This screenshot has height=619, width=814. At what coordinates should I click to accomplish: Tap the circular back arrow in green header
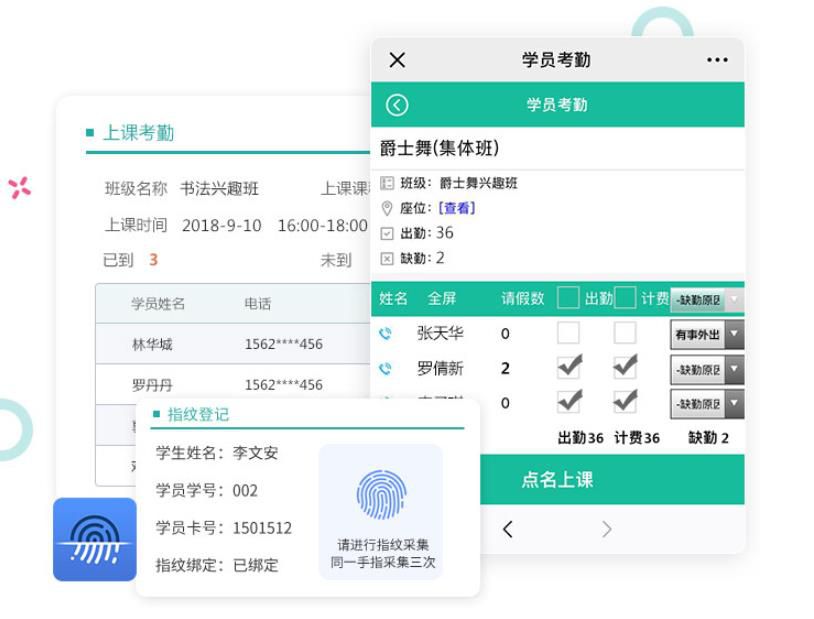tap(397, 105)
